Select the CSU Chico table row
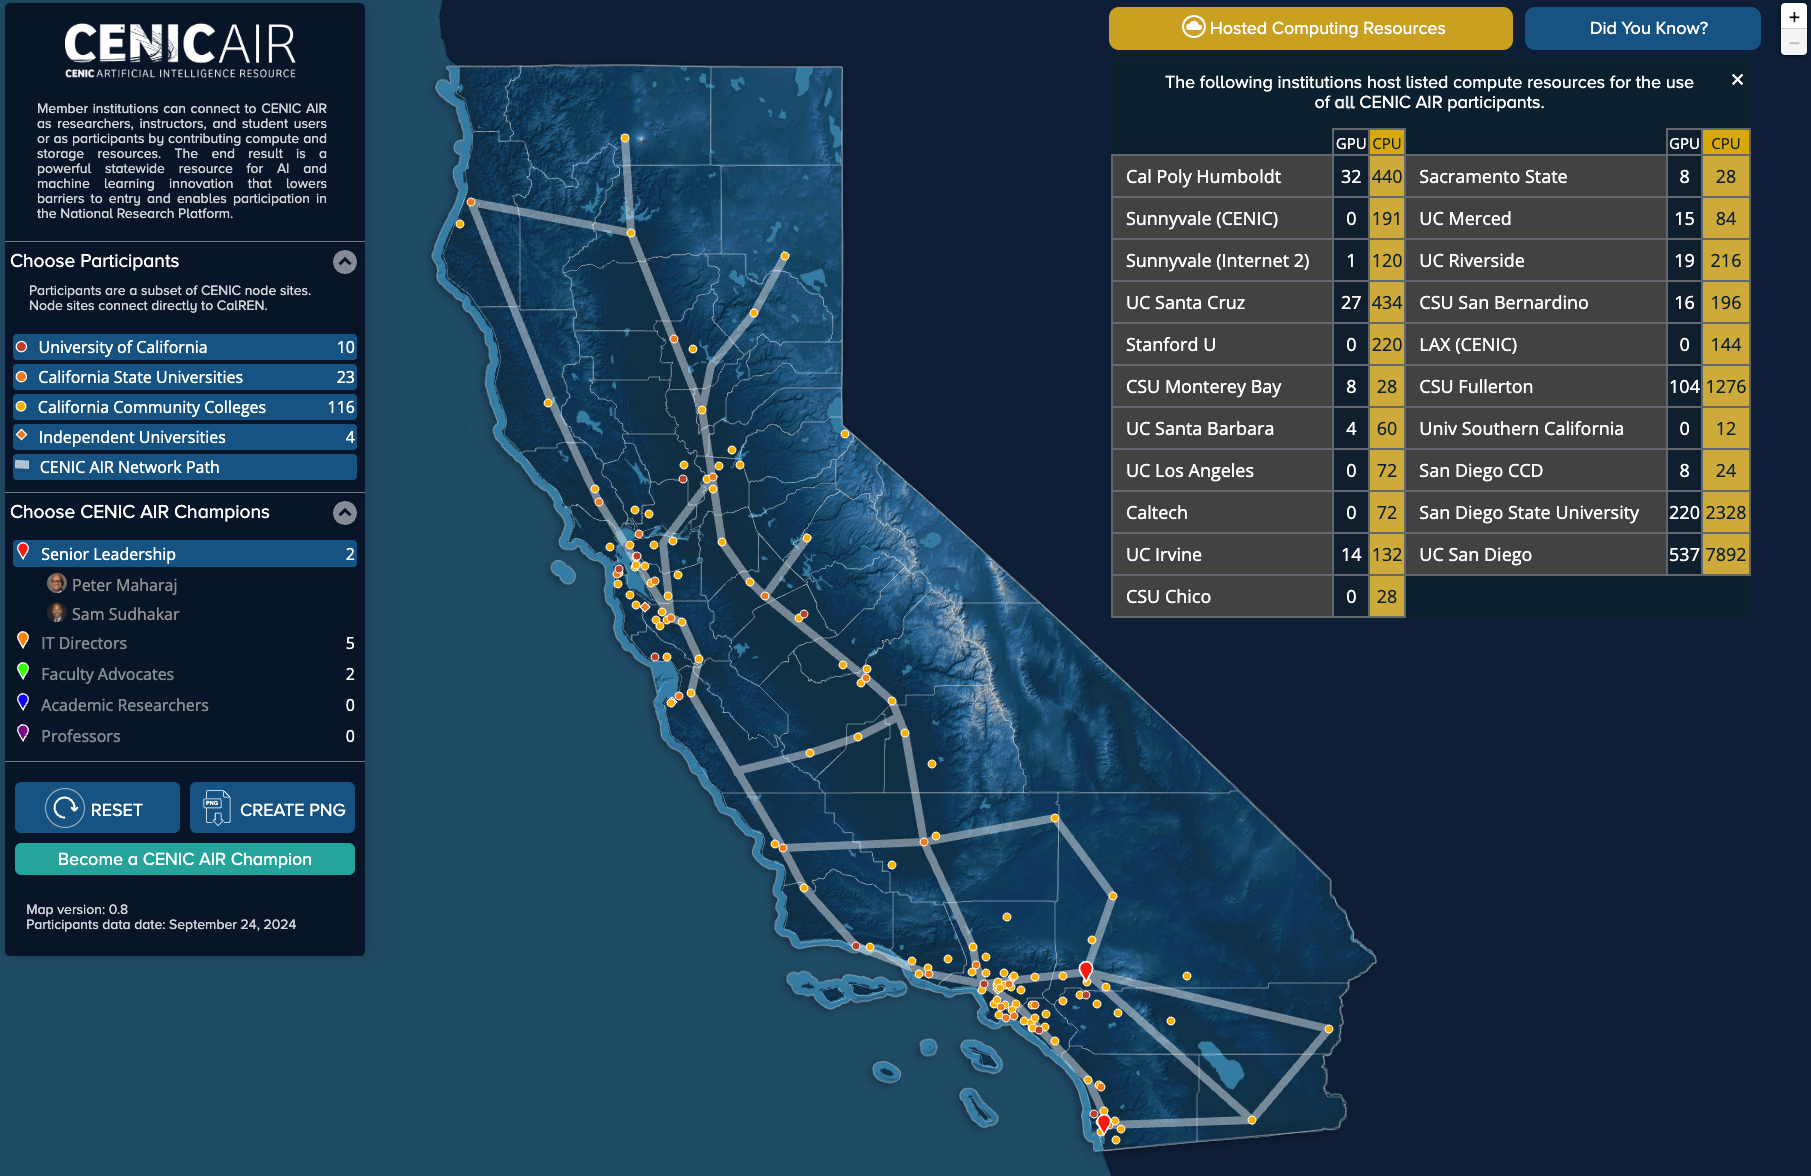Screen dimensions: 1811x1176 (1258, 596)
